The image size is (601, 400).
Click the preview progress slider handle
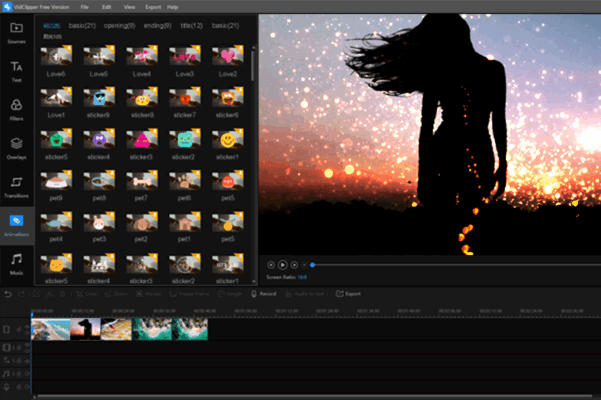(312, 265)
